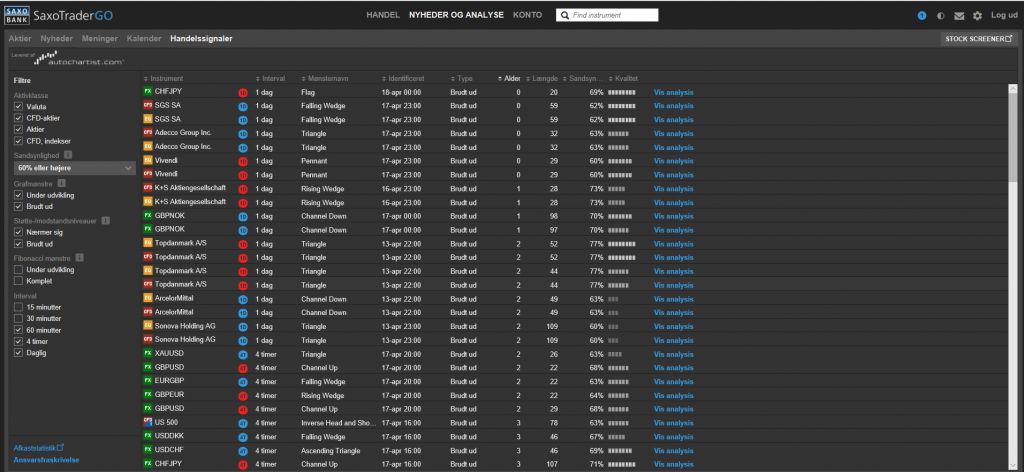Click the red 4H circle in GBPEUR row
The width and height of the screenshot is (1024, 472).
point(243,396)
